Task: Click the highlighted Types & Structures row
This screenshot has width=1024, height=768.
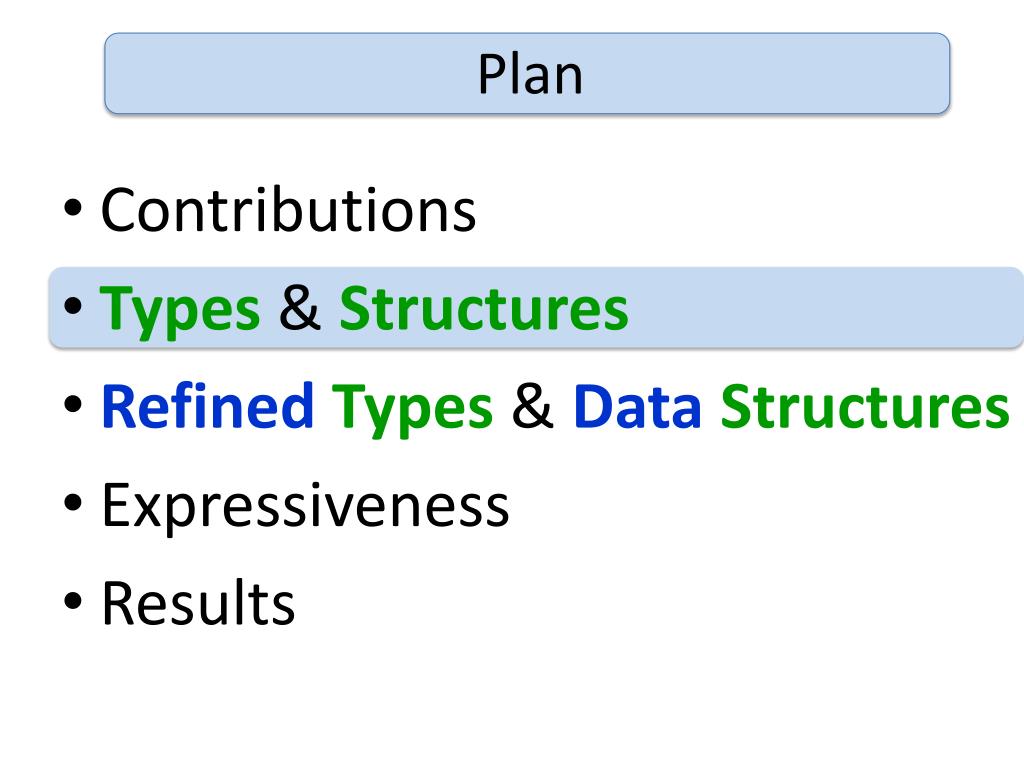Action: pyautogui.click(x=536, y=307)
